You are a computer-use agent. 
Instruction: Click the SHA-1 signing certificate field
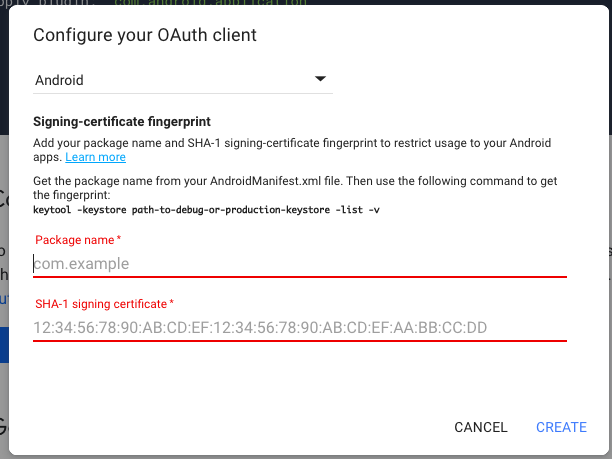pos(300,327)
